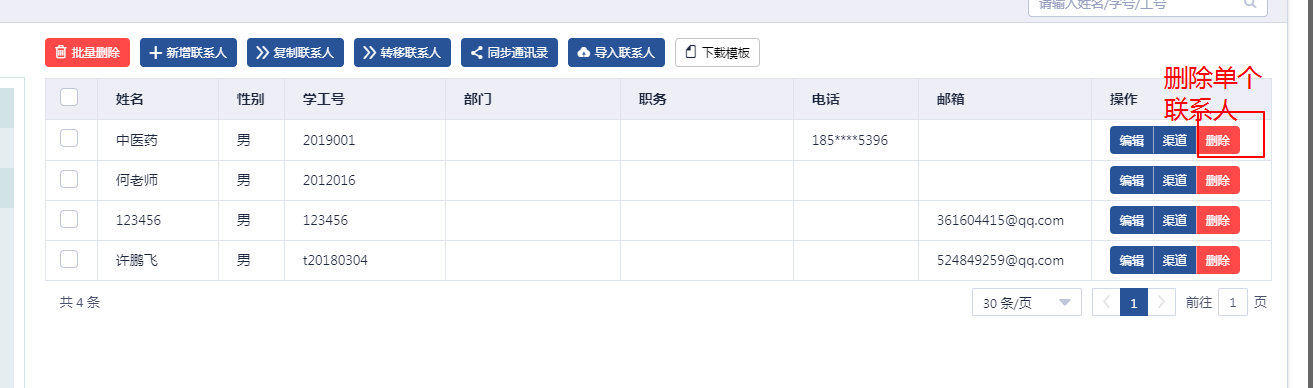Click the double-arrow icon on 复制联系人

click(262, 53)
